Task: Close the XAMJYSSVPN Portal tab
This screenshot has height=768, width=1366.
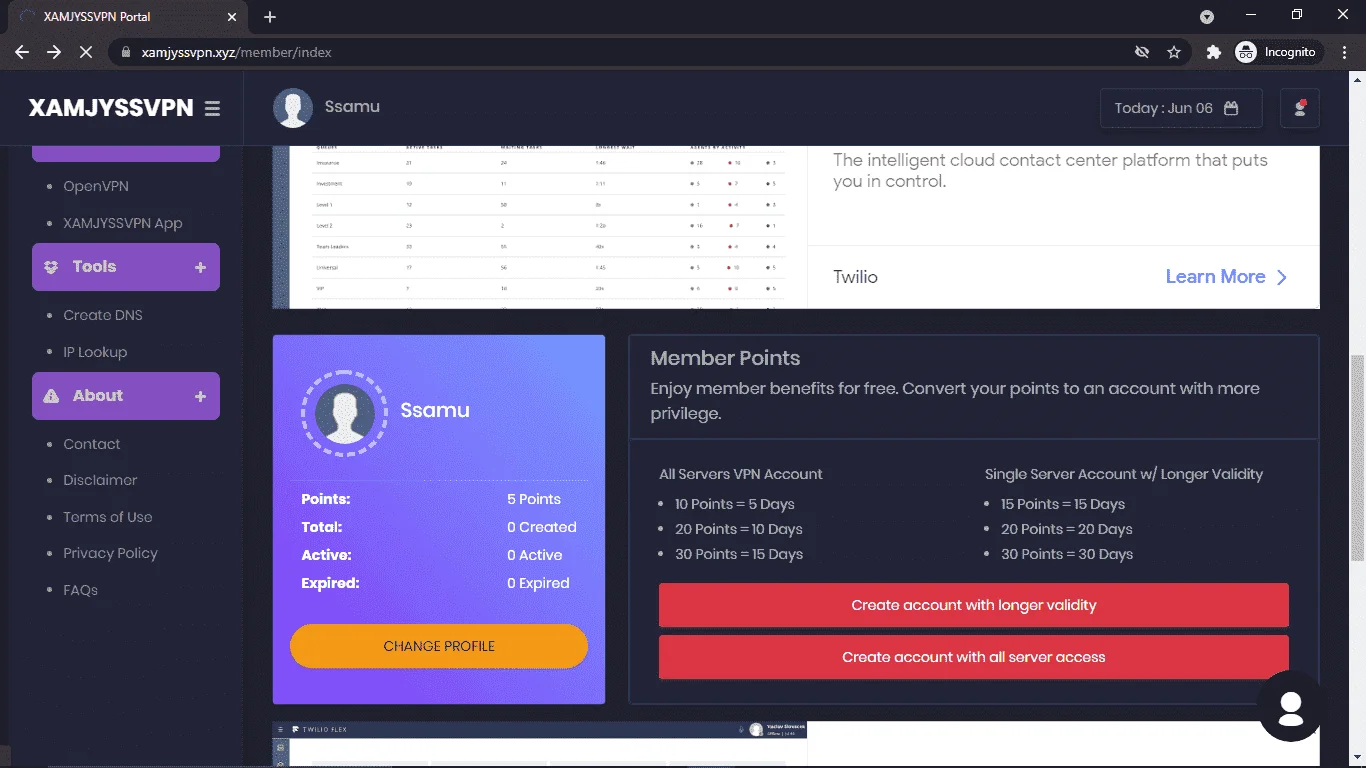Action: (x=232, y=17)
